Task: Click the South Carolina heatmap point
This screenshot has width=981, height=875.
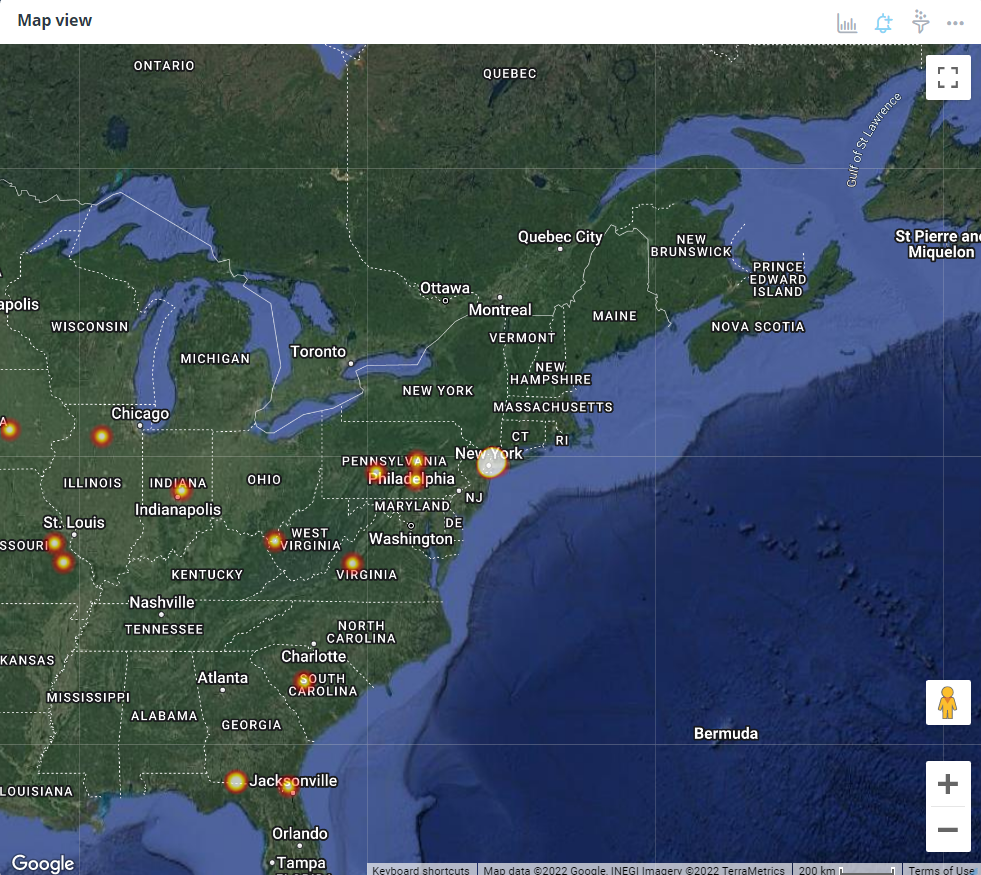Action: pos(304,683)
